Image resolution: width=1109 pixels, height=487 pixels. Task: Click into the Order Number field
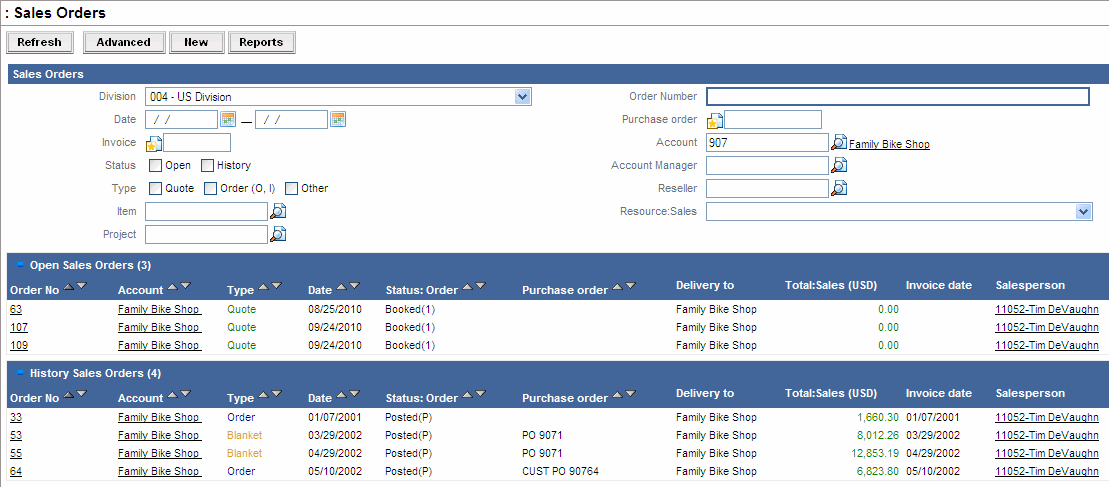point(897,97)
